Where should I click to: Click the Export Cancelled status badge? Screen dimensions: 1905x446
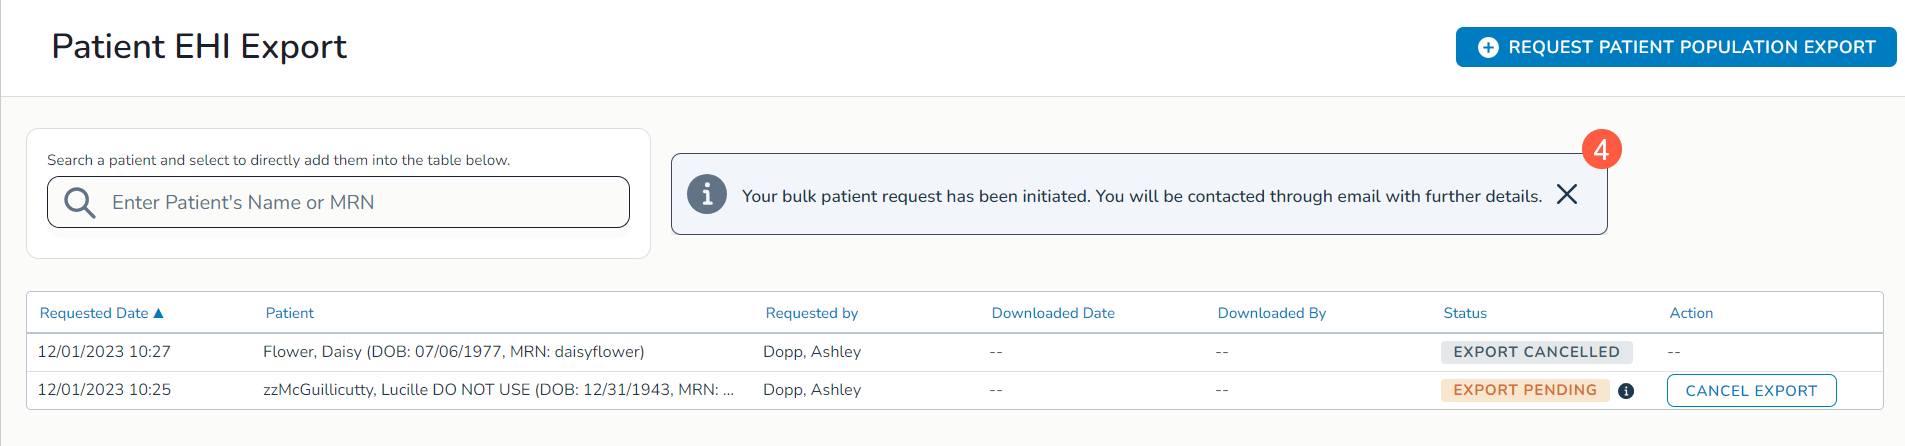coord(1536,352)
